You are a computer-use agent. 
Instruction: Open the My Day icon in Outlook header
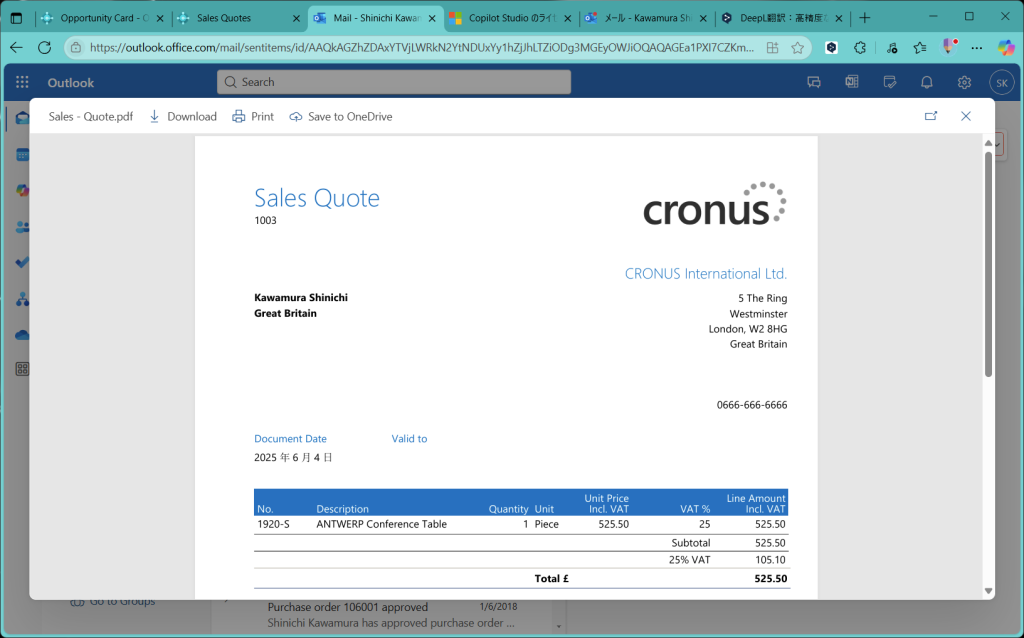889,82
